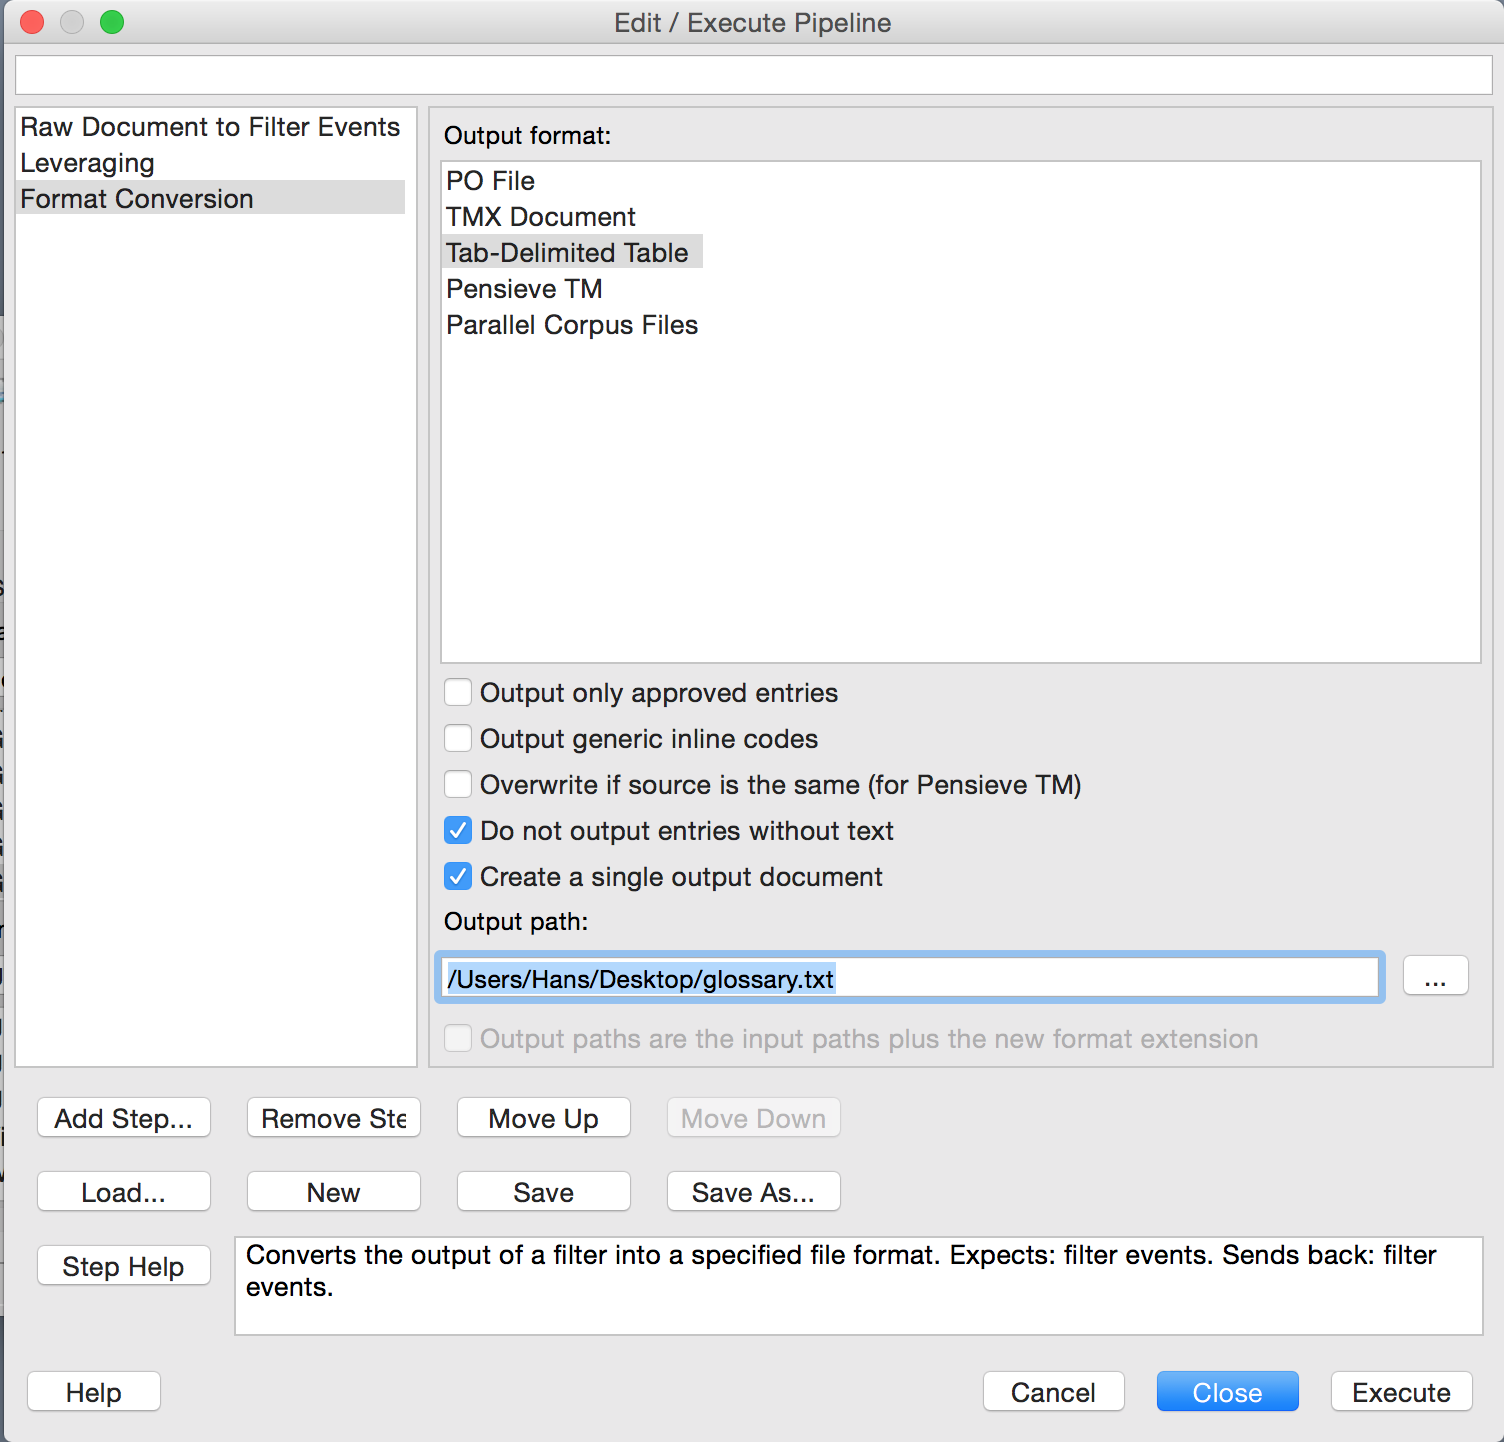Enable Output only approved entries
The height and width of the screenshot is (1442, 1504).
pyautogui.click(x=458, y=693)
